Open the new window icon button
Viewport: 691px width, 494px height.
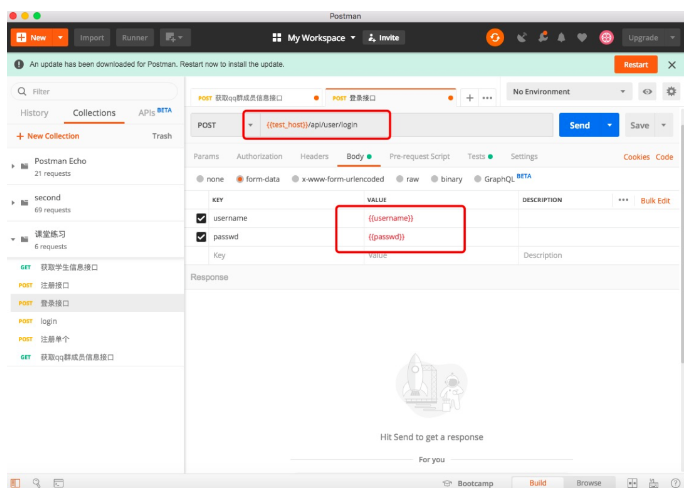click(x=175, y=37)
